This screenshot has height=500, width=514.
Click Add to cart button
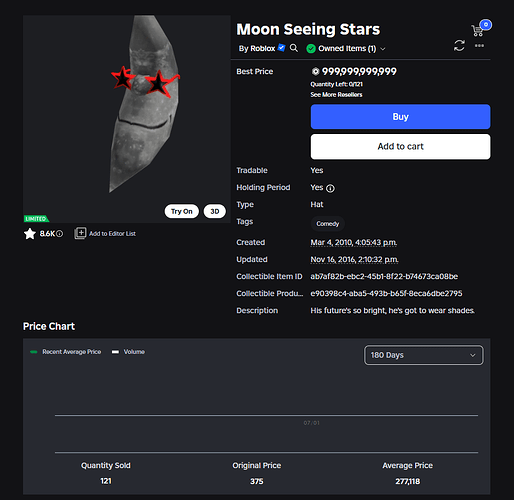pyautogui.click(x=400, y=146)
